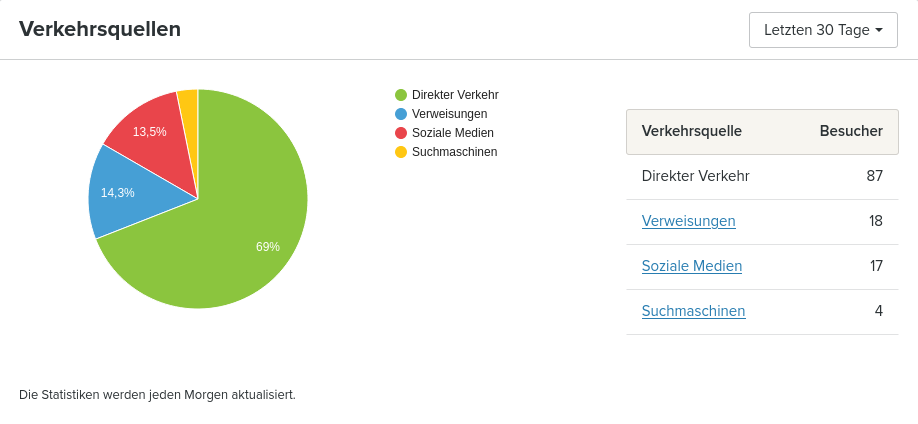Click the Verweisungen legend label
The image size is (918, 424).
coord(449,114)
